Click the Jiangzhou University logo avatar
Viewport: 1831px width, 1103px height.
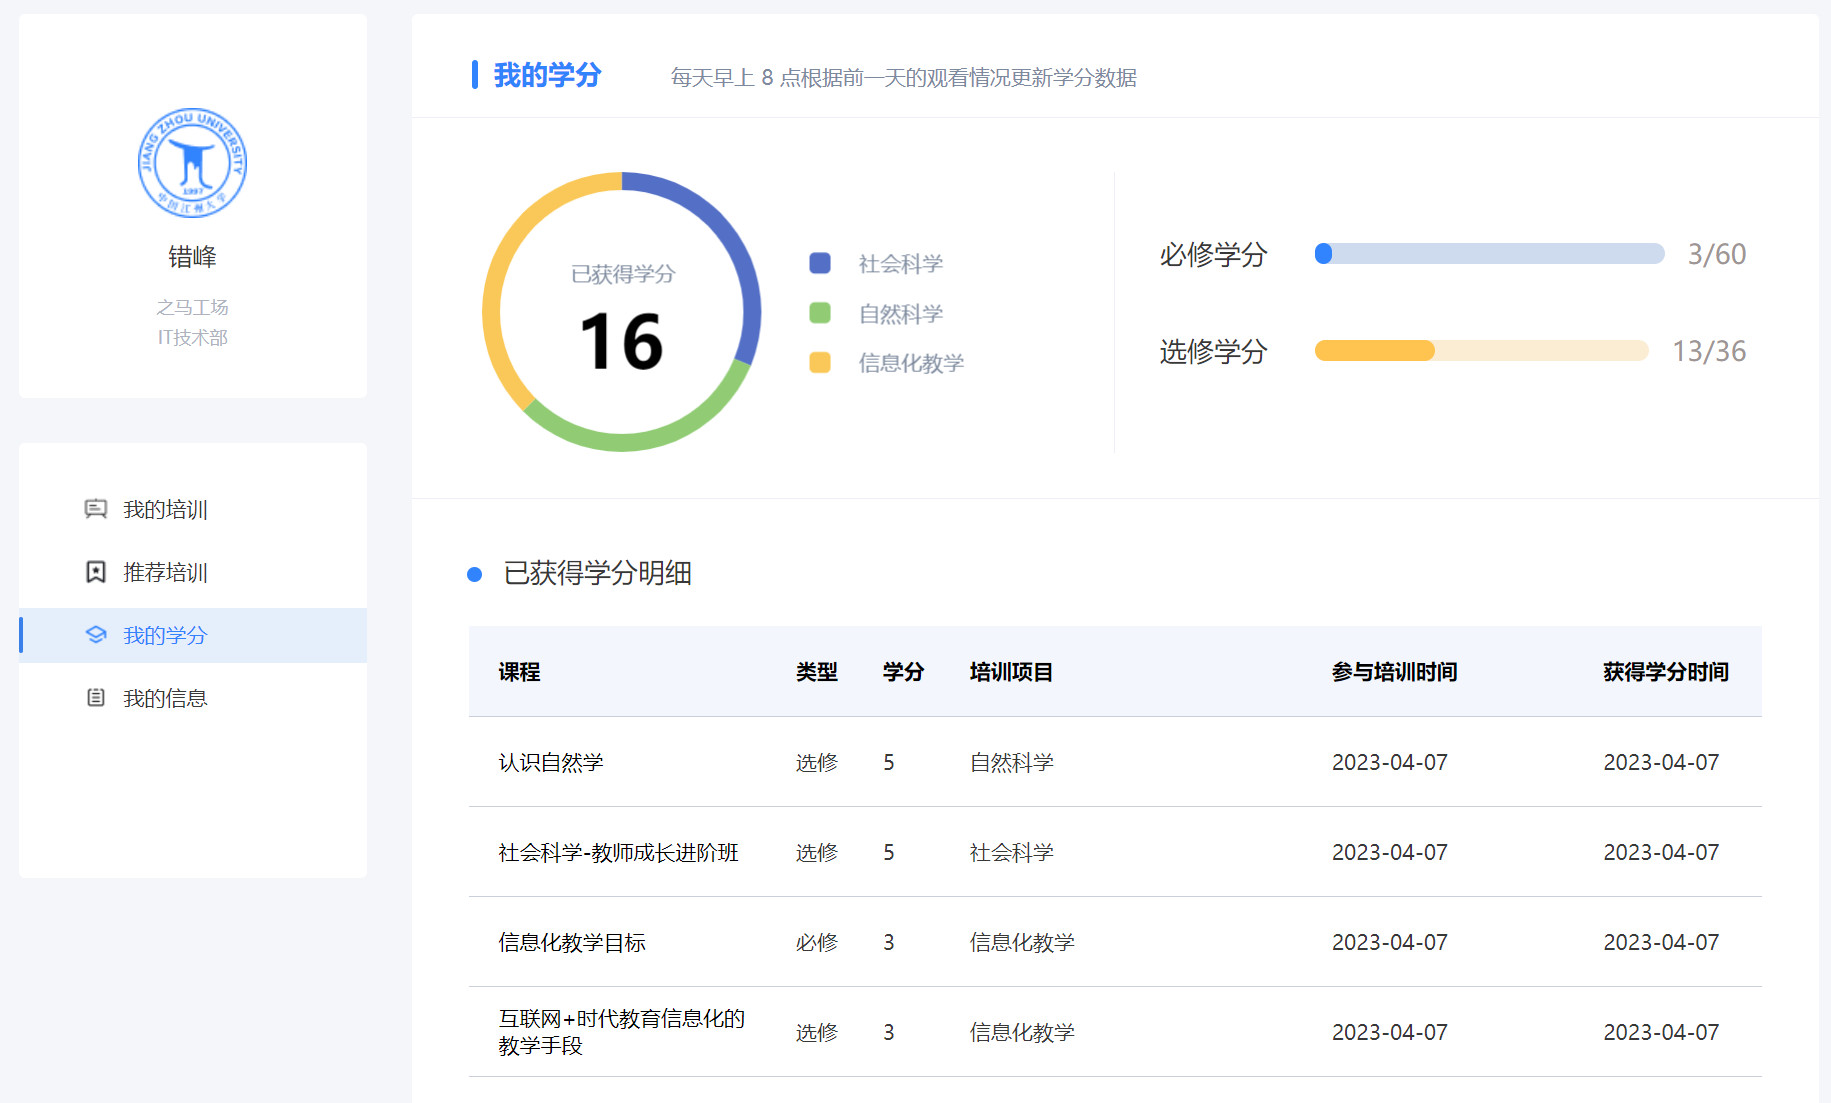coord(192,163)
